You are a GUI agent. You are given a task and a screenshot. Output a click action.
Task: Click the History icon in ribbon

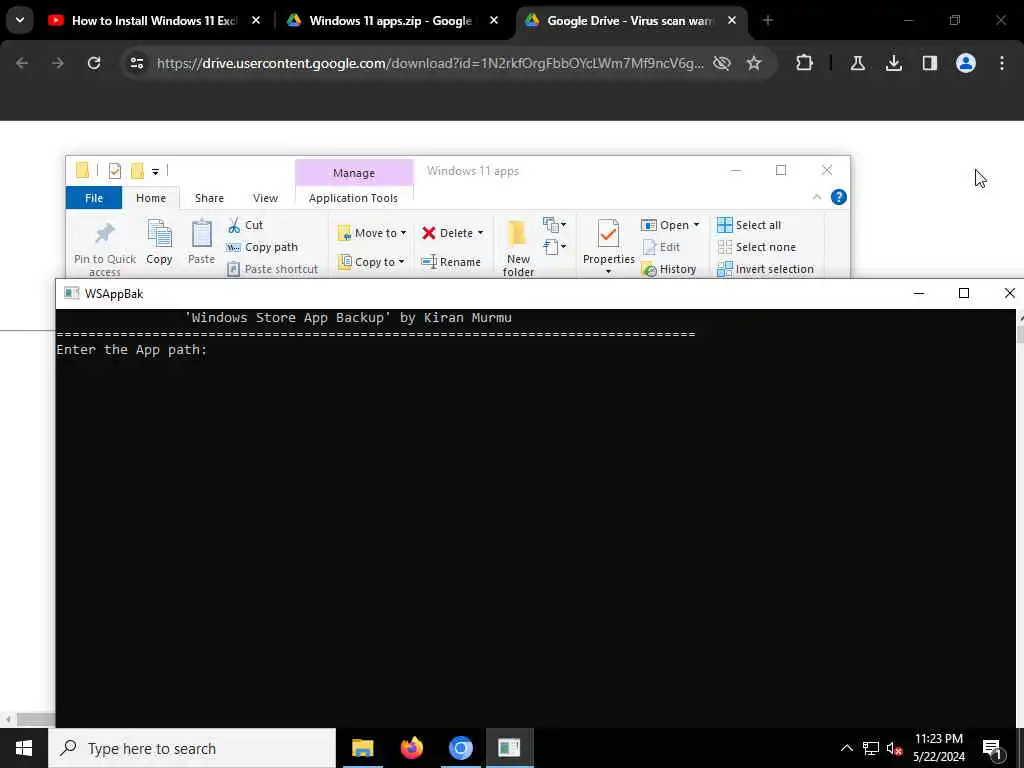tap(649, 269)
